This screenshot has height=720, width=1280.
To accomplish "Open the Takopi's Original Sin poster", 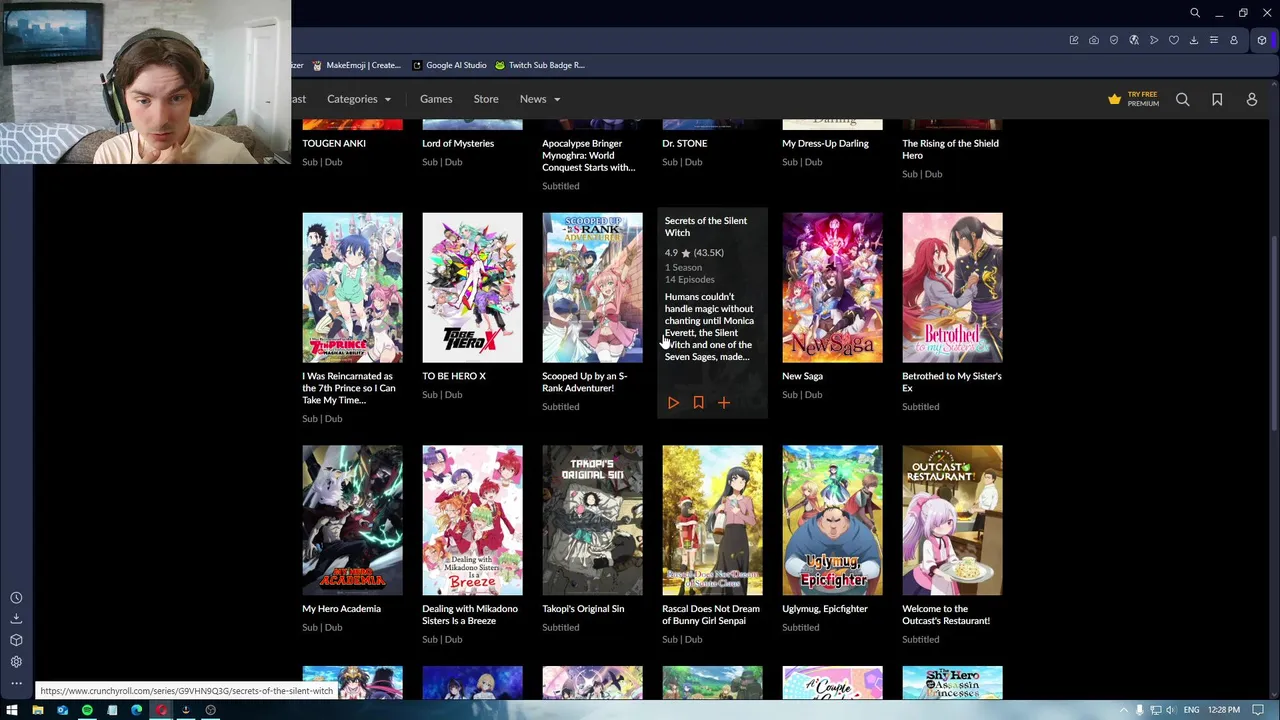I will (592, 520).
